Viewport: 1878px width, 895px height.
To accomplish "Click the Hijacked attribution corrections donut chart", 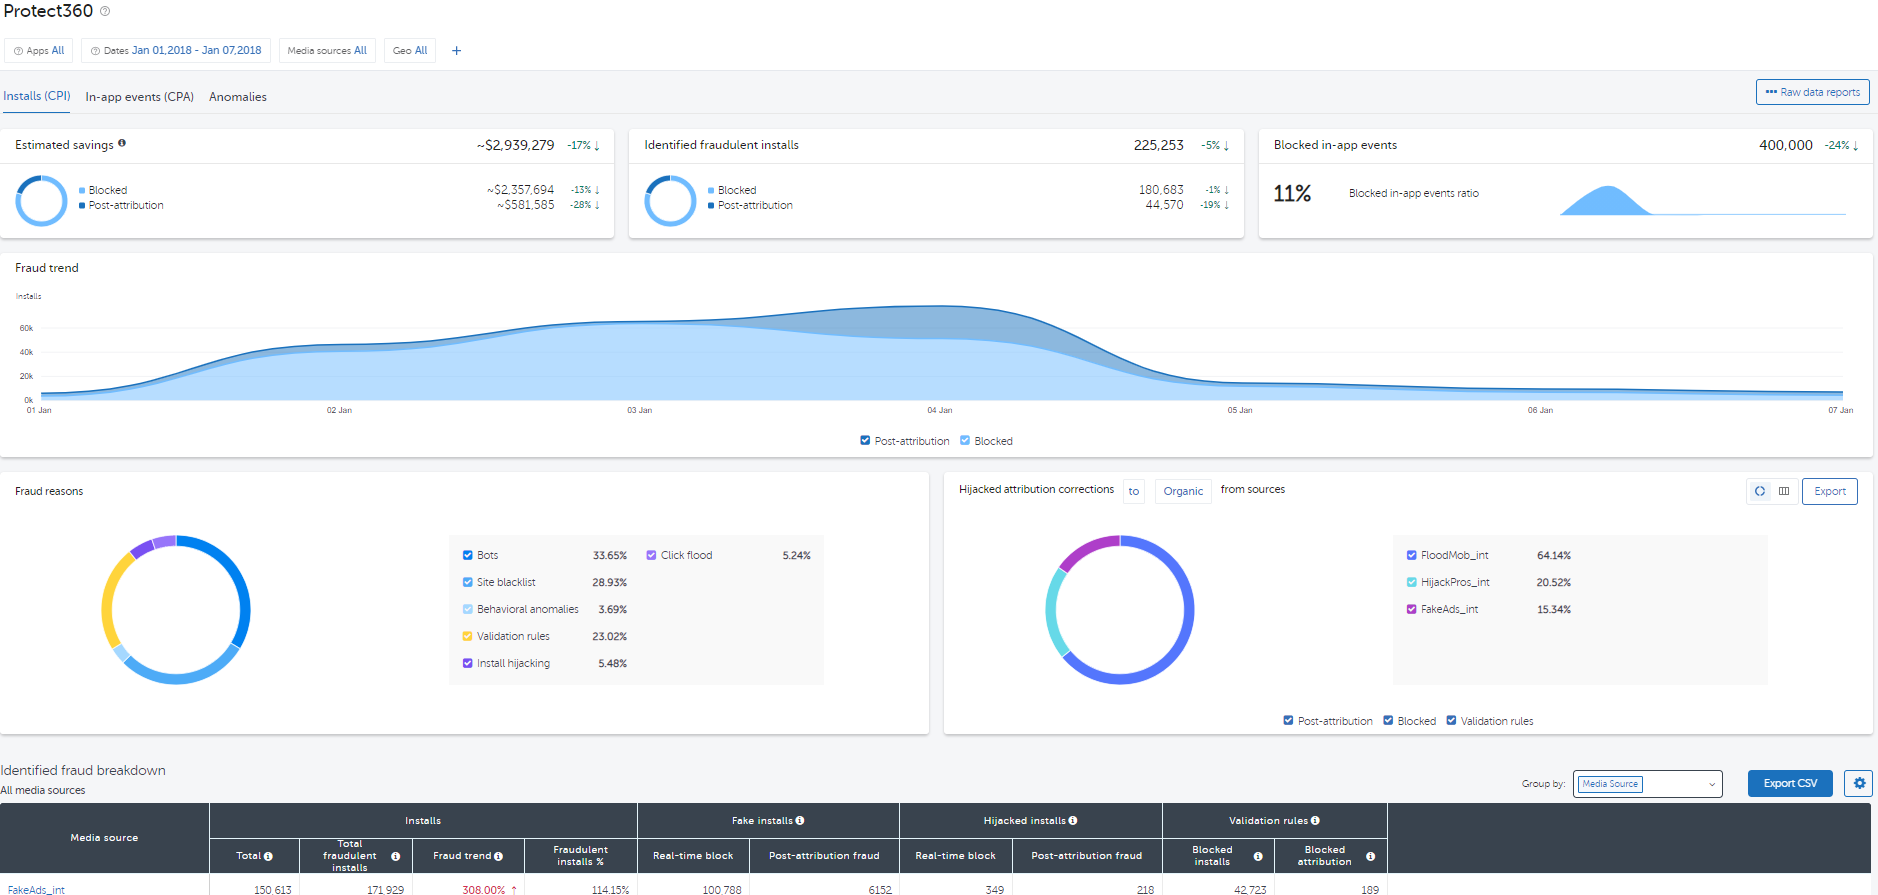I will tap(1120, 610).
